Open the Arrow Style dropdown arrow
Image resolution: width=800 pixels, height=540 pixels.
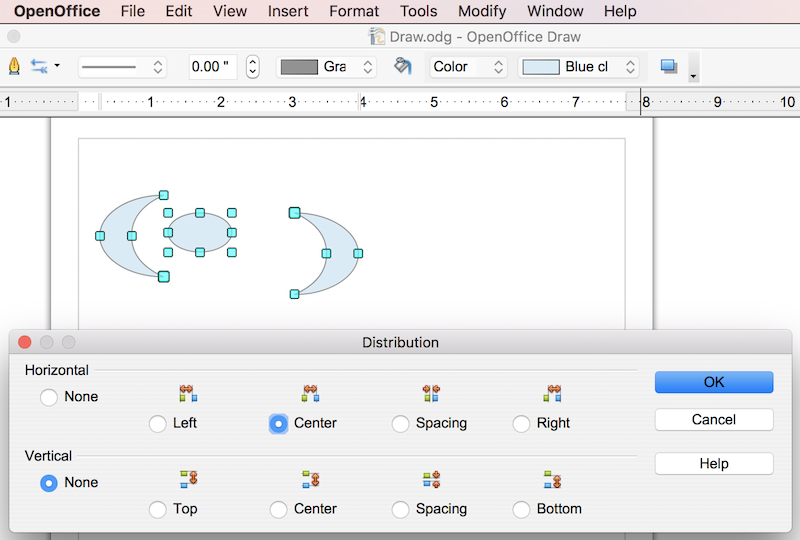(x=57, y=65)
